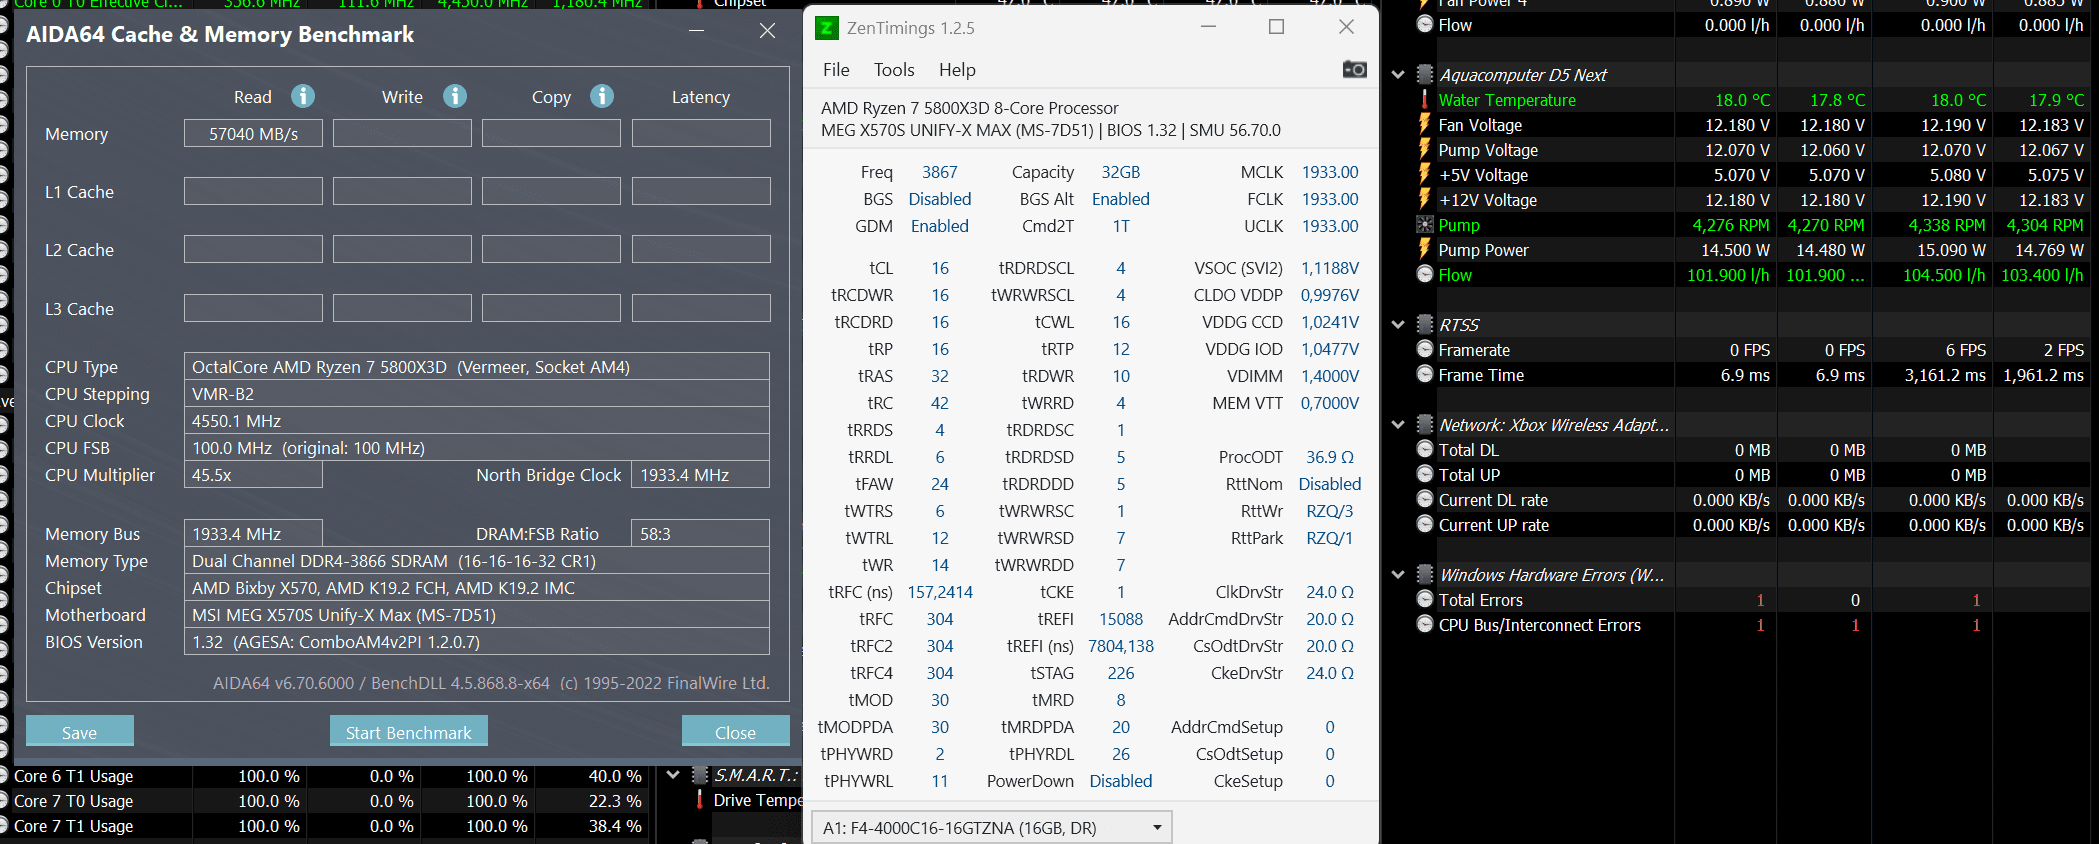Click the MCLK value 1933.00

[1330, 172]
